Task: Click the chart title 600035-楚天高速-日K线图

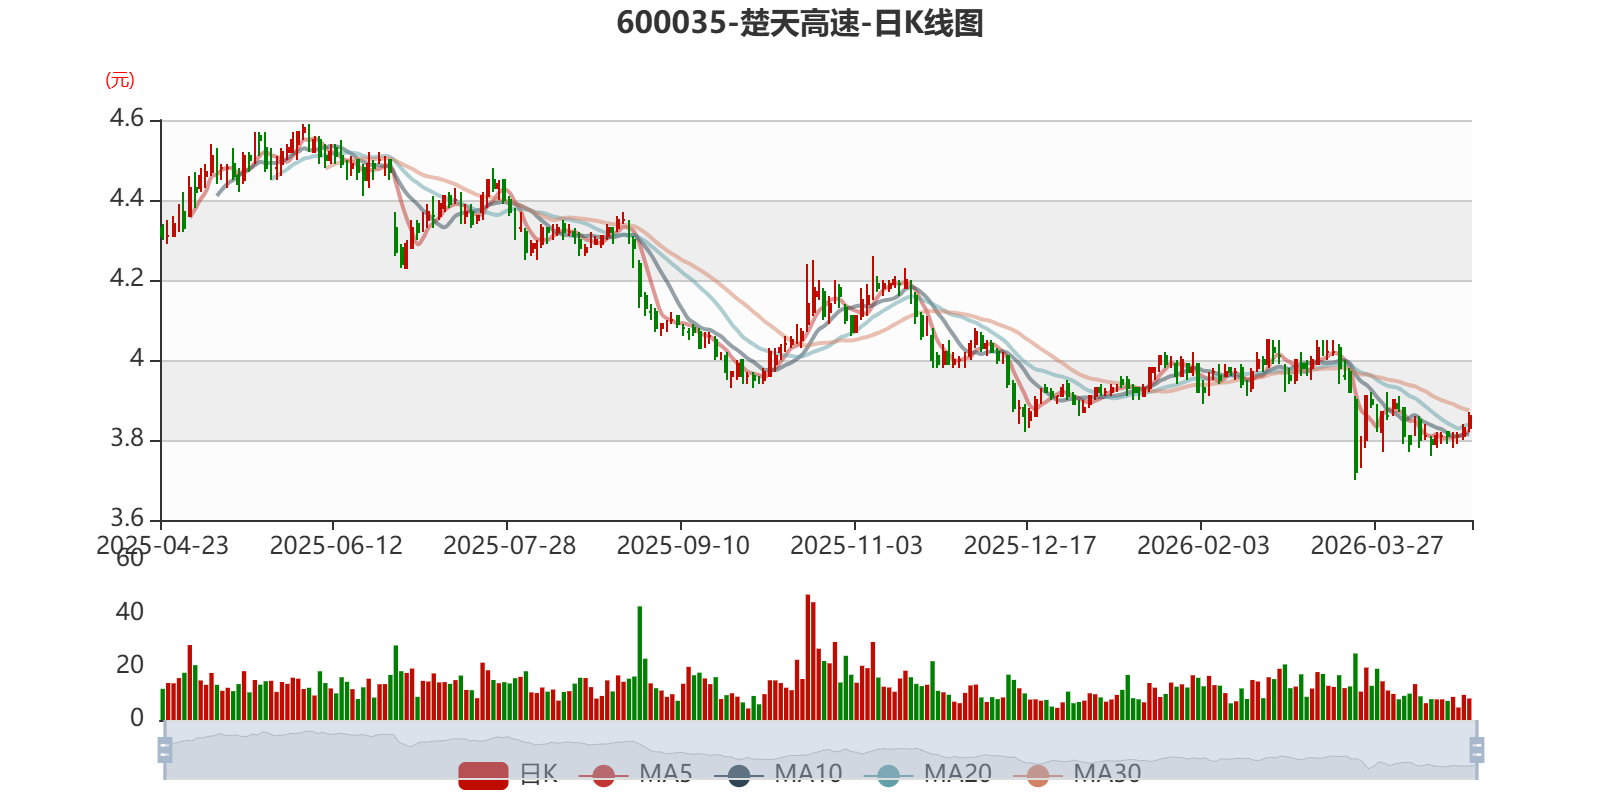Action: tap(800, 23)
